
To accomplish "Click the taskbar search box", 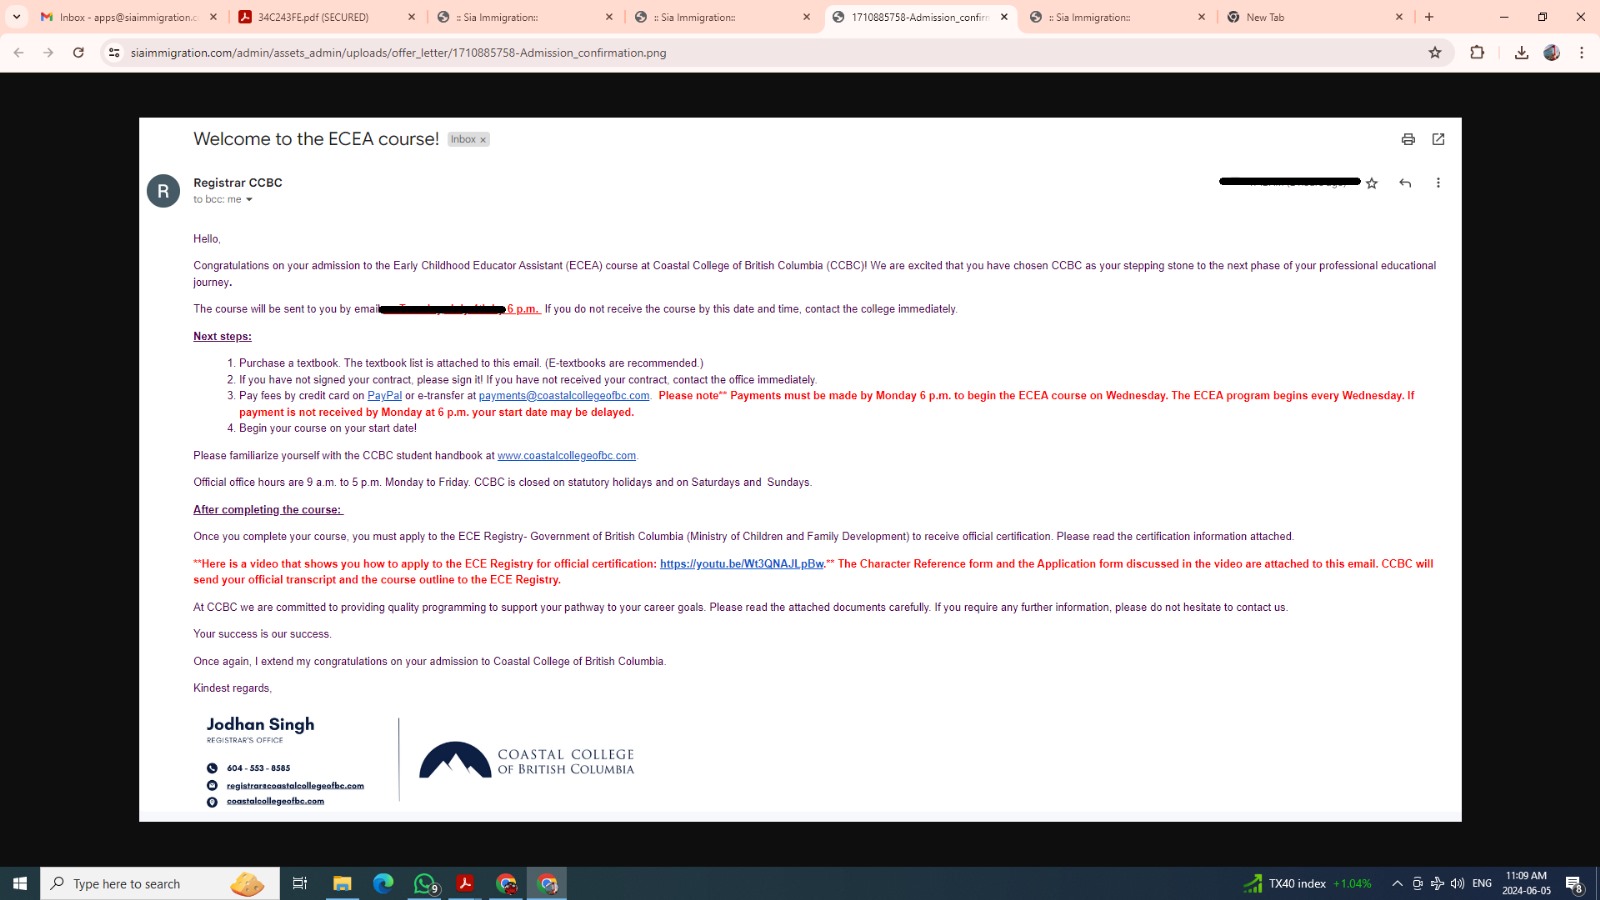I will click(160, 883).
